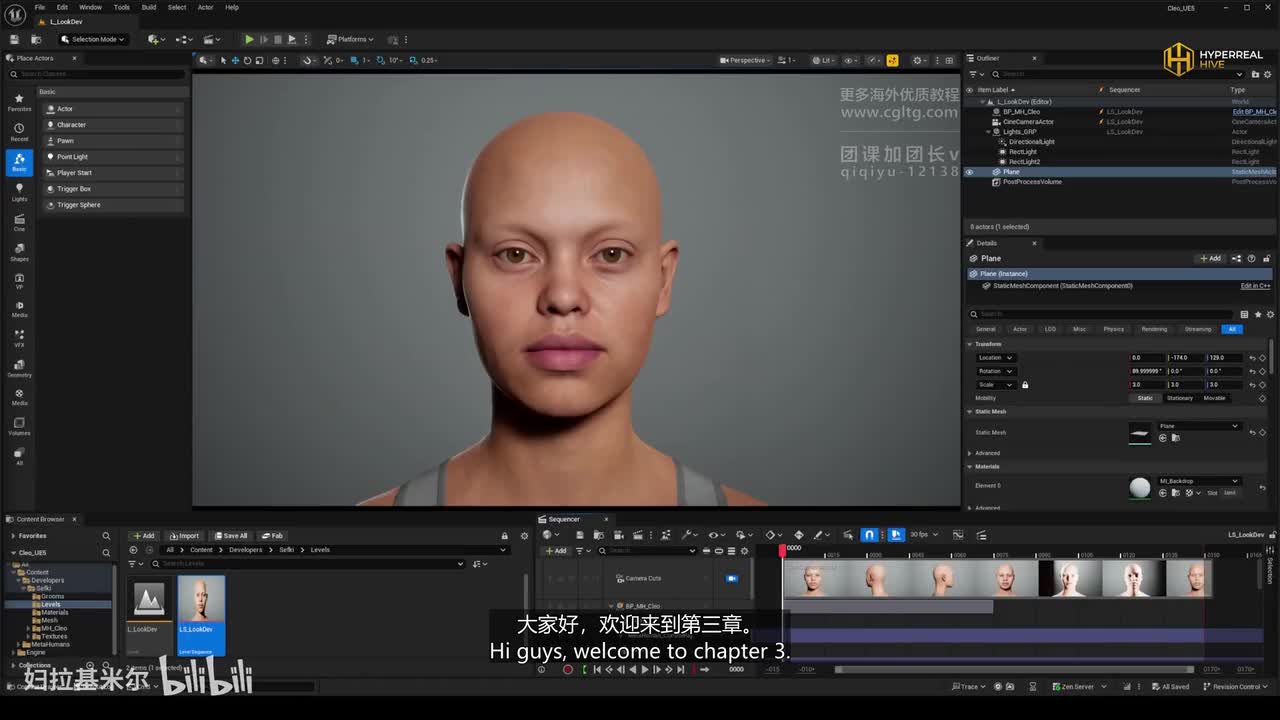Screen dimensions: 1280x720
Task: Open the Platforms dropdown
Action: point(350,39)
